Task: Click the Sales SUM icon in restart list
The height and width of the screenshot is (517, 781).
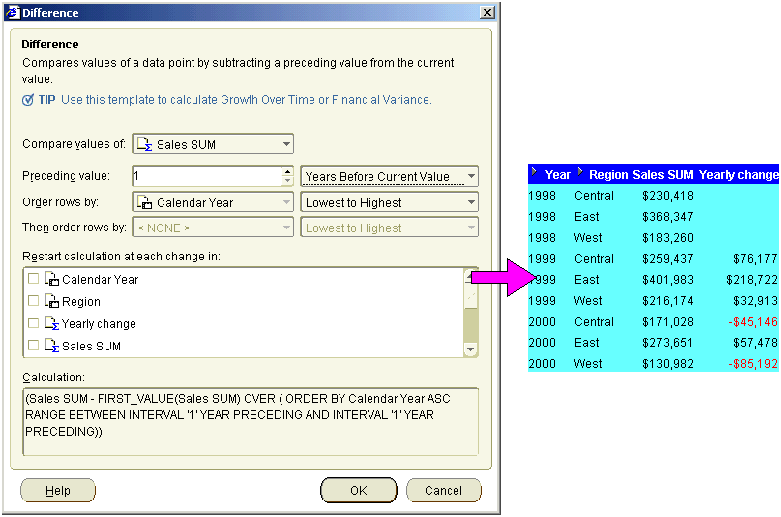Action: coord(52,345)
